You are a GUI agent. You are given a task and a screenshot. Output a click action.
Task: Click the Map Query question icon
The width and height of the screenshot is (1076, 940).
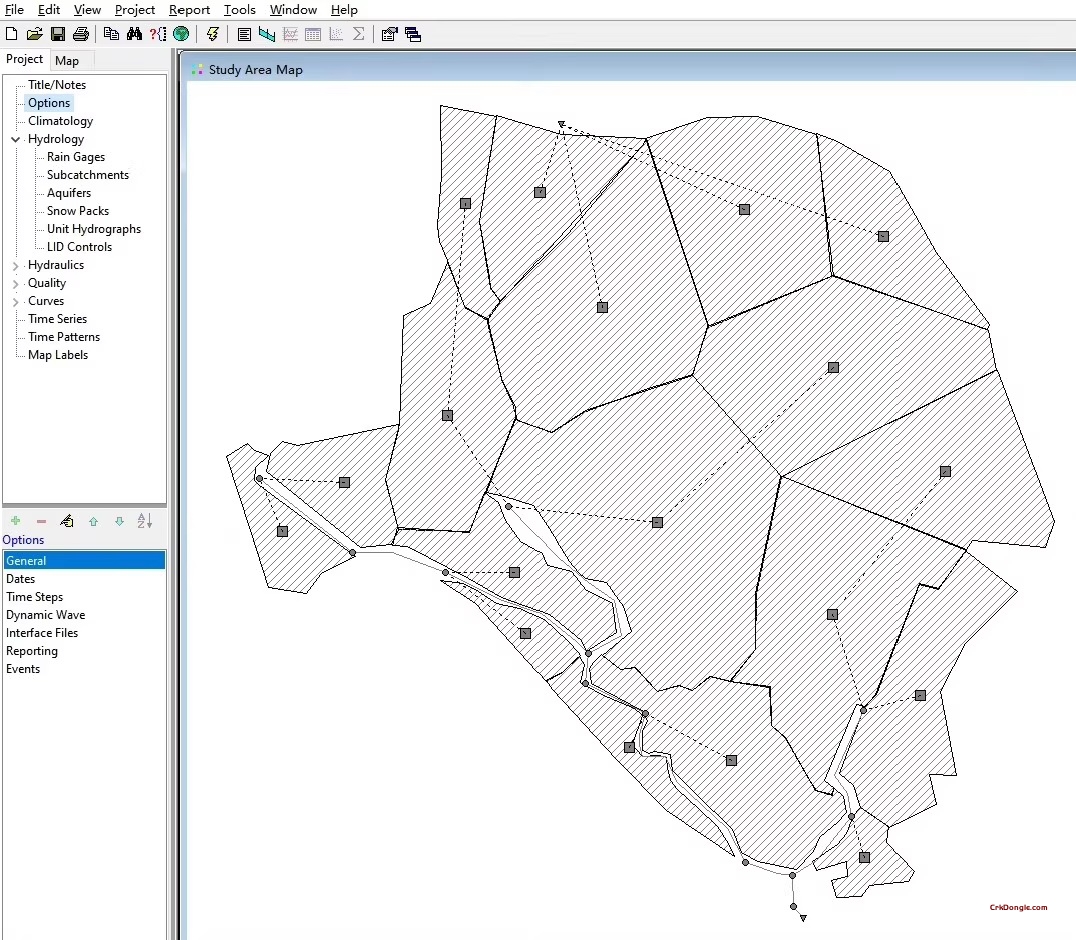pos(158,34)
